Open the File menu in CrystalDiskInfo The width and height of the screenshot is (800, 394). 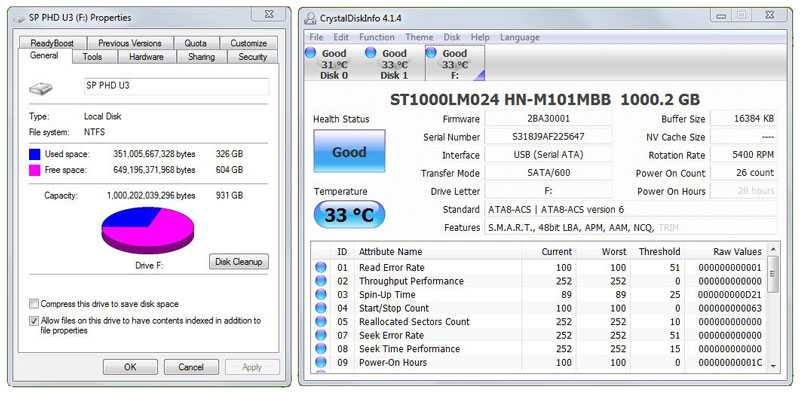[x=316, y=37]
